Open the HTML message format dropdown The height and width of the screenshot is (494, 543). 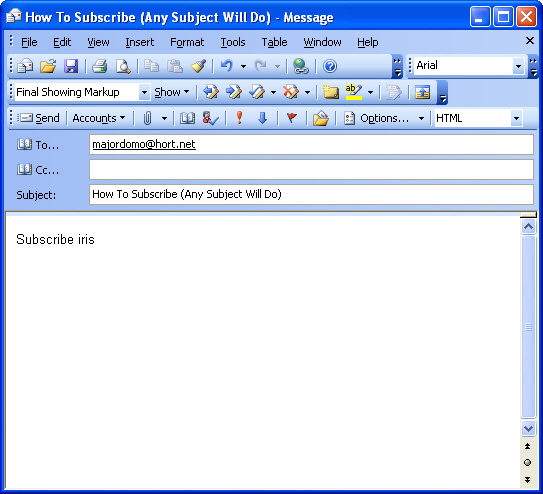coord(516,118)
